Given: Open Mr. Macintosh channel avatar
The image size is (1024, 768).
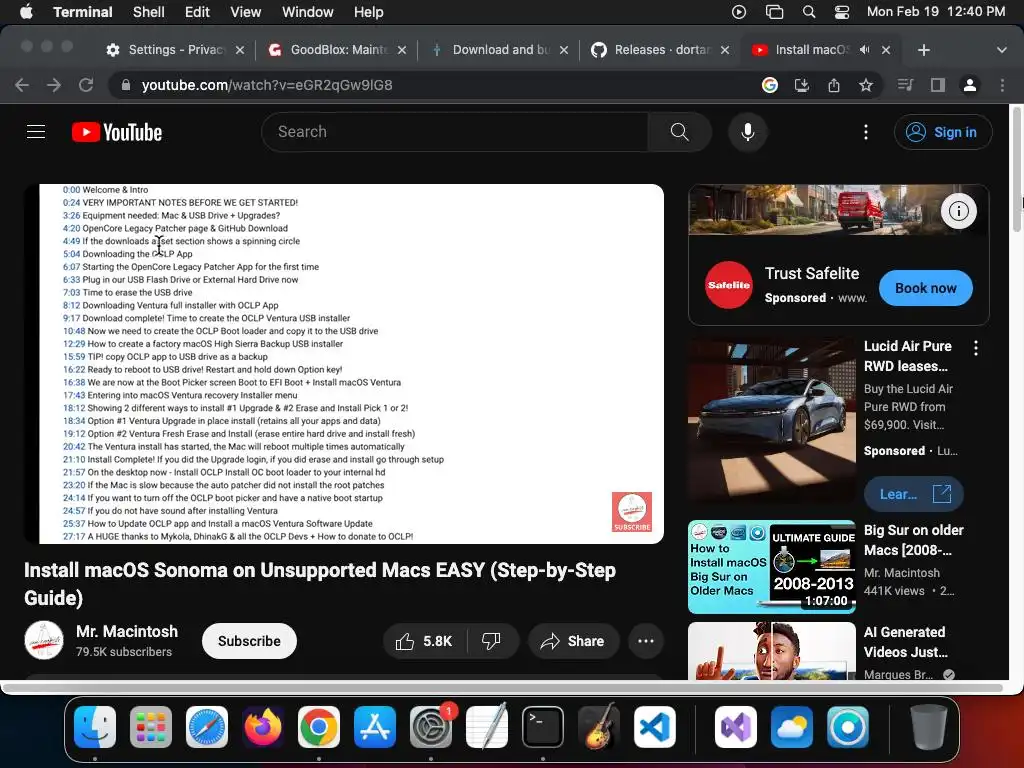Looking at the screenshot, I should coord(44,641).
